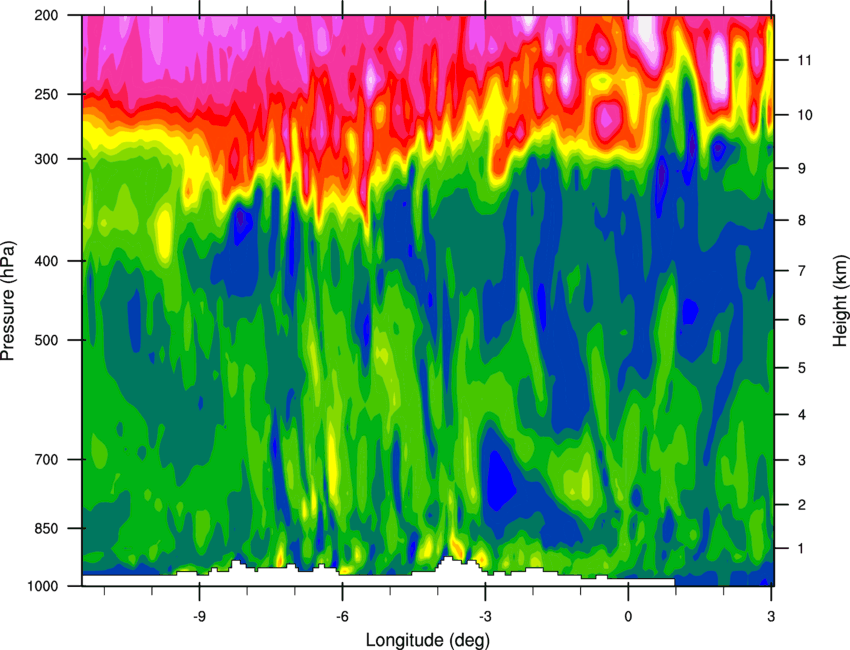This screenshot has height=650, width=850.
Task: Pick the 4 km height label
Action: (801, 415)
